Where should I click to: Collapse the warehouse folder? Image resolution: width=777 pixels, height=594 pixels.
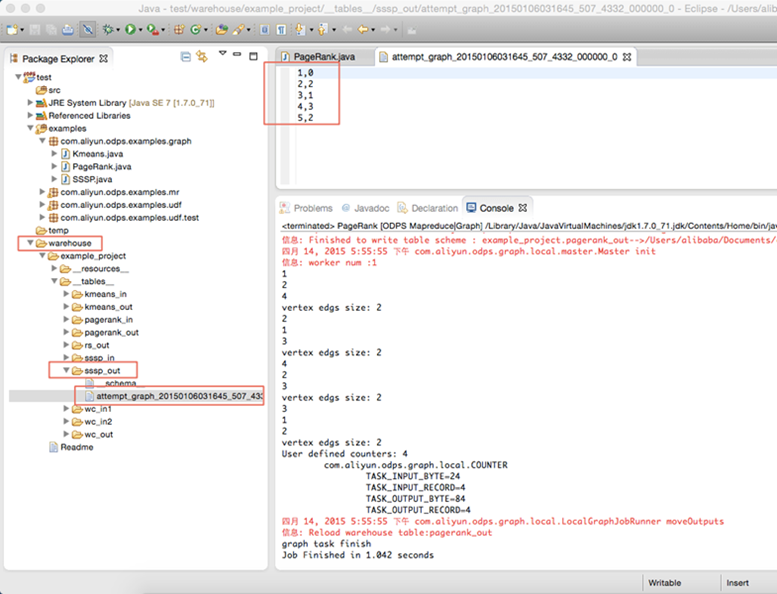coord(30,243)
